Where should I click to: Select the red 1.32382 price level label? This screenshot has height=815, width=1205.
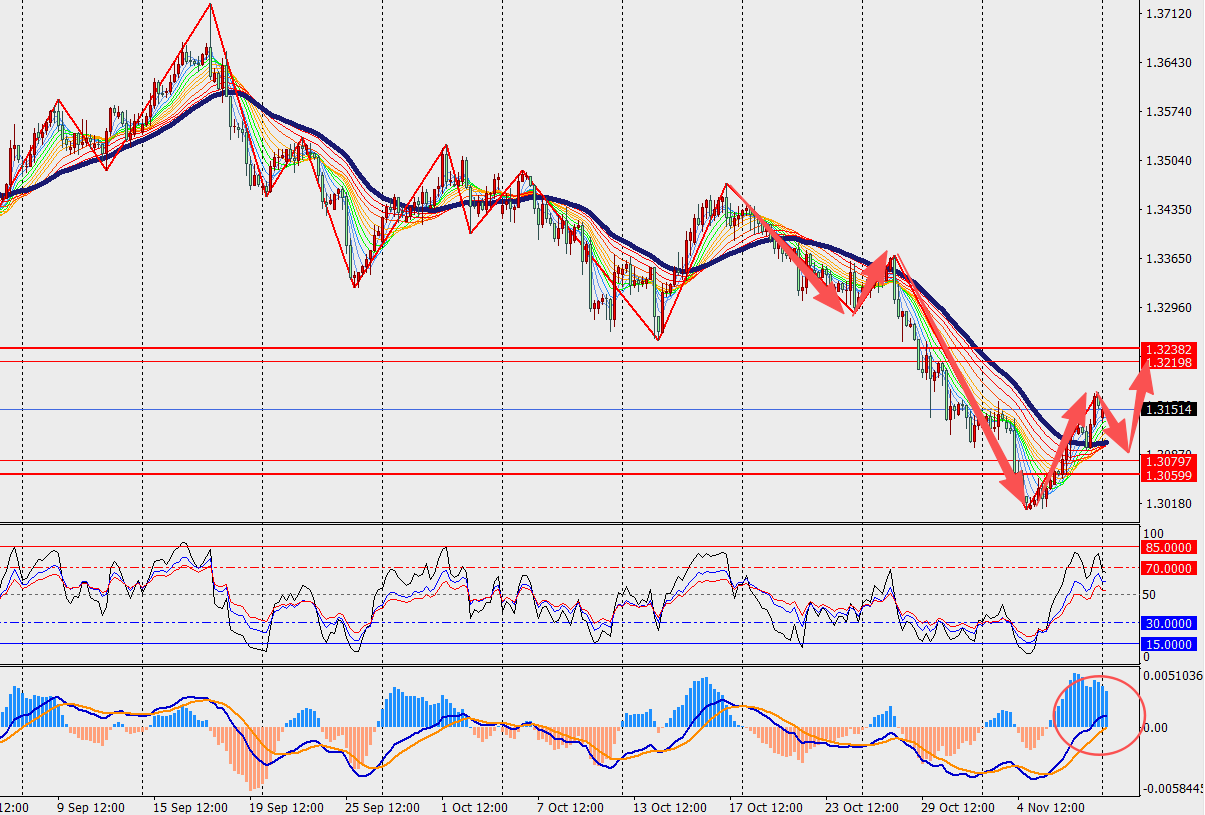tap(1169, 349)
